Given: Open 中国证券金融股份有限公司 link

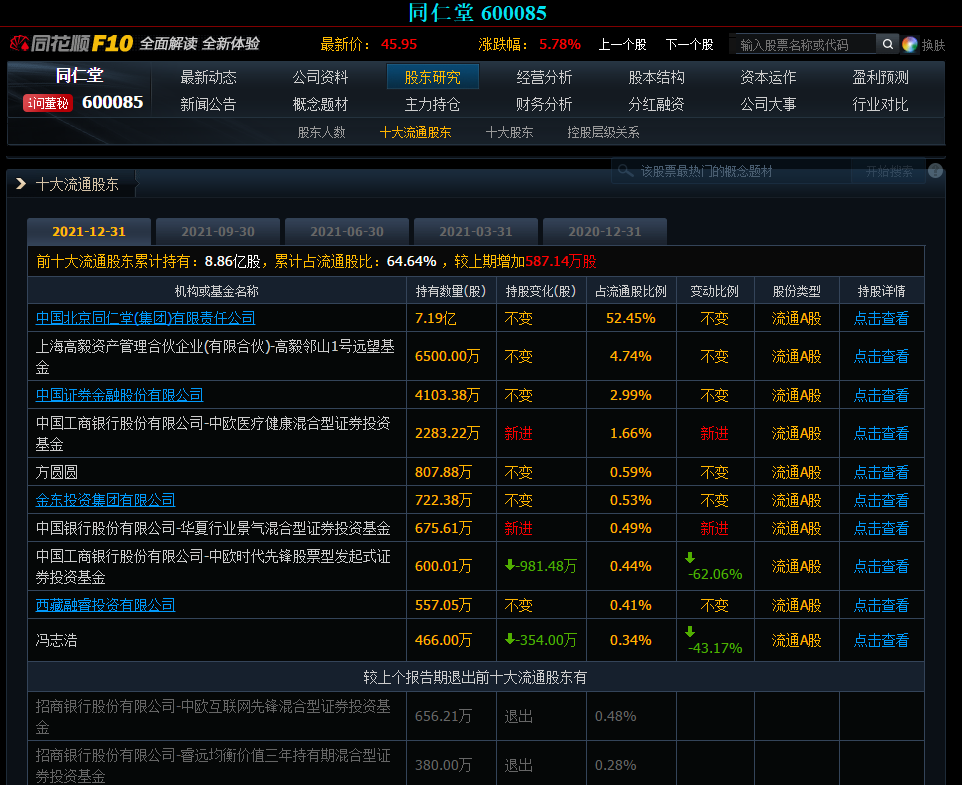Looking at the screenshot, I should pyautogui.click(x=119, y=395).
